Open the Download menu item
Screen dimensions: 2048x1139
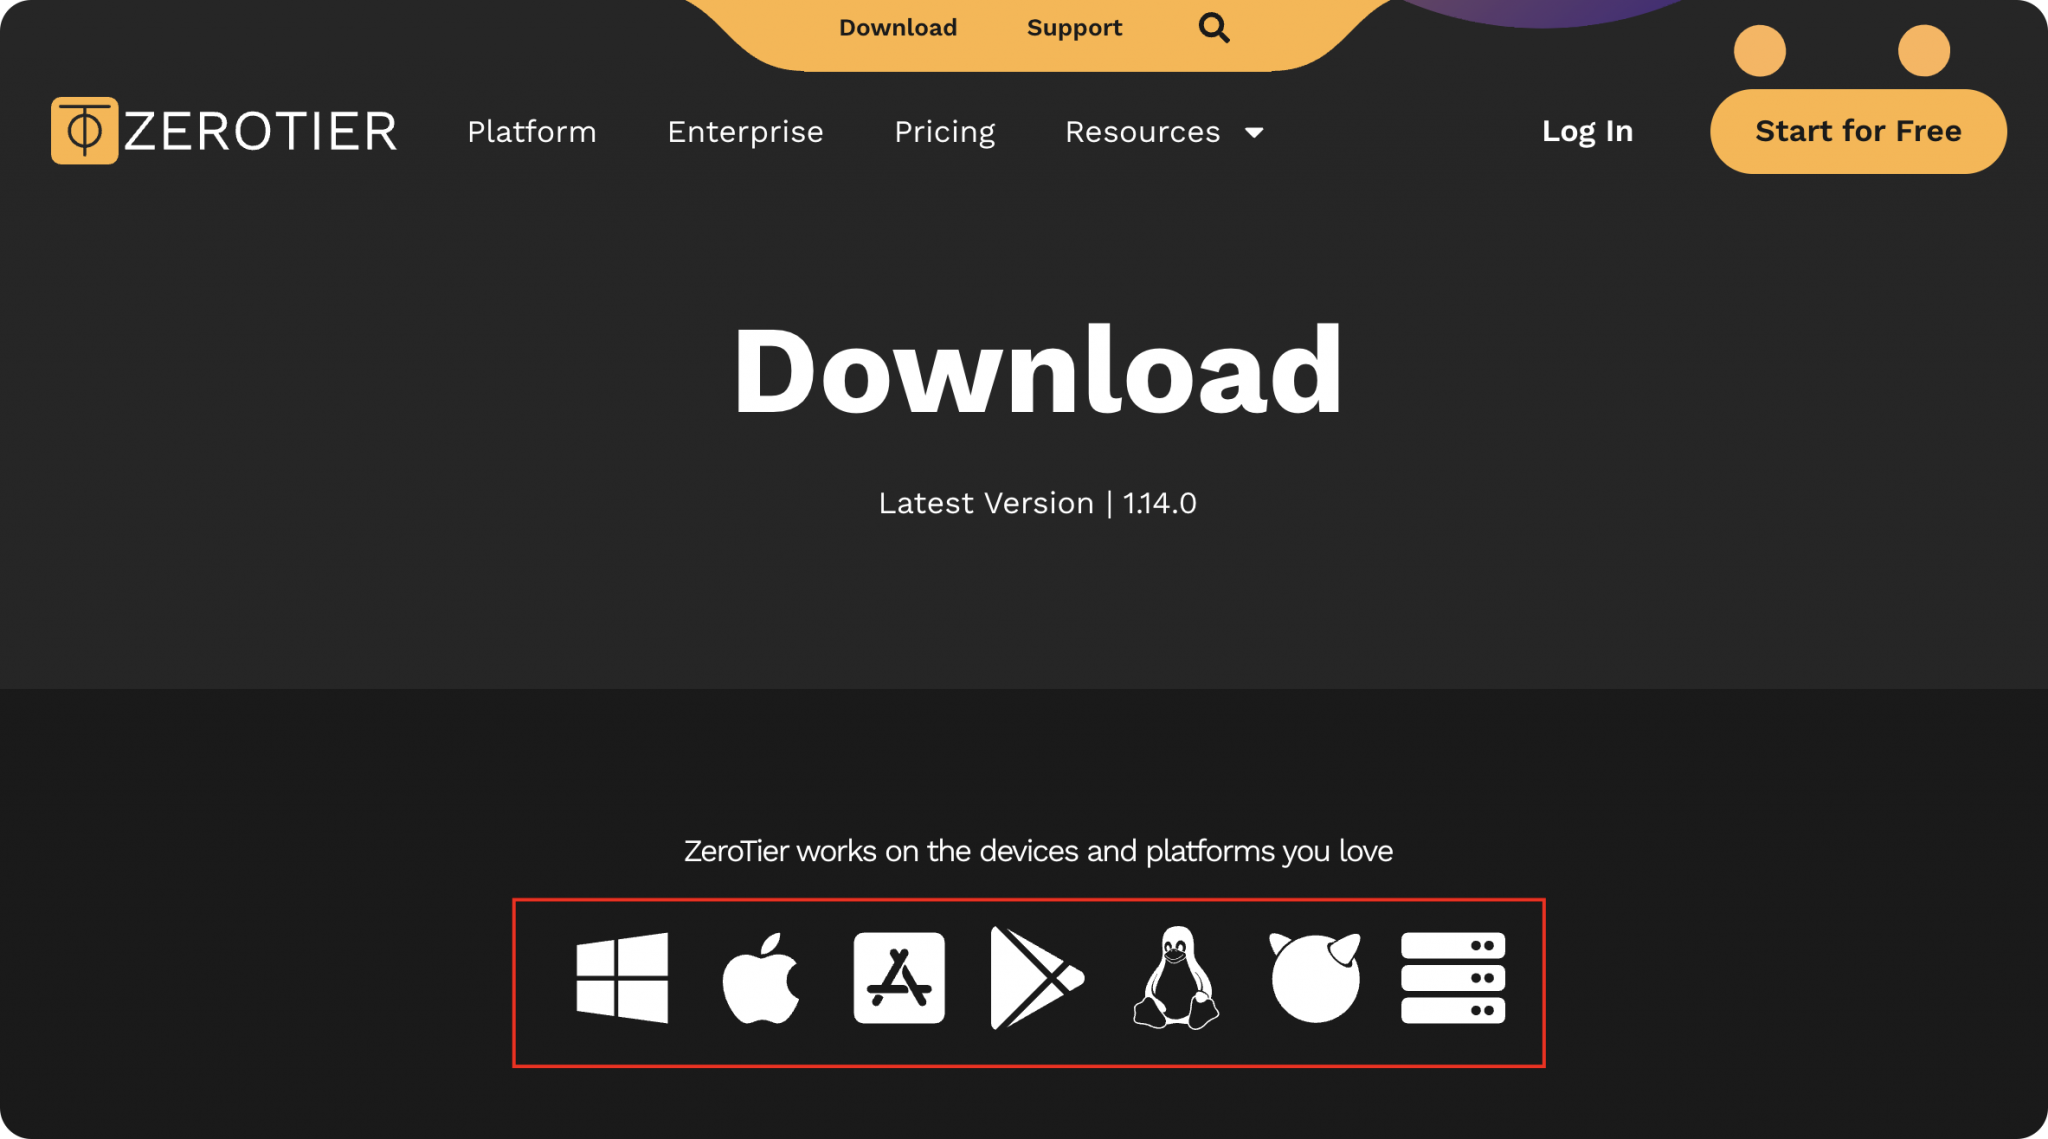[897, 27]
